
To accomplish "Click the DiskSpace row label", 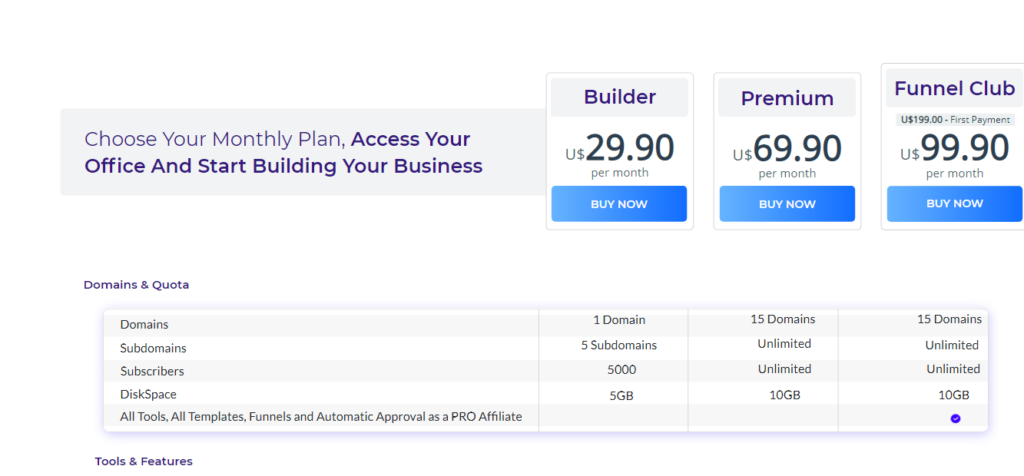I will click(x=148, y=394).
